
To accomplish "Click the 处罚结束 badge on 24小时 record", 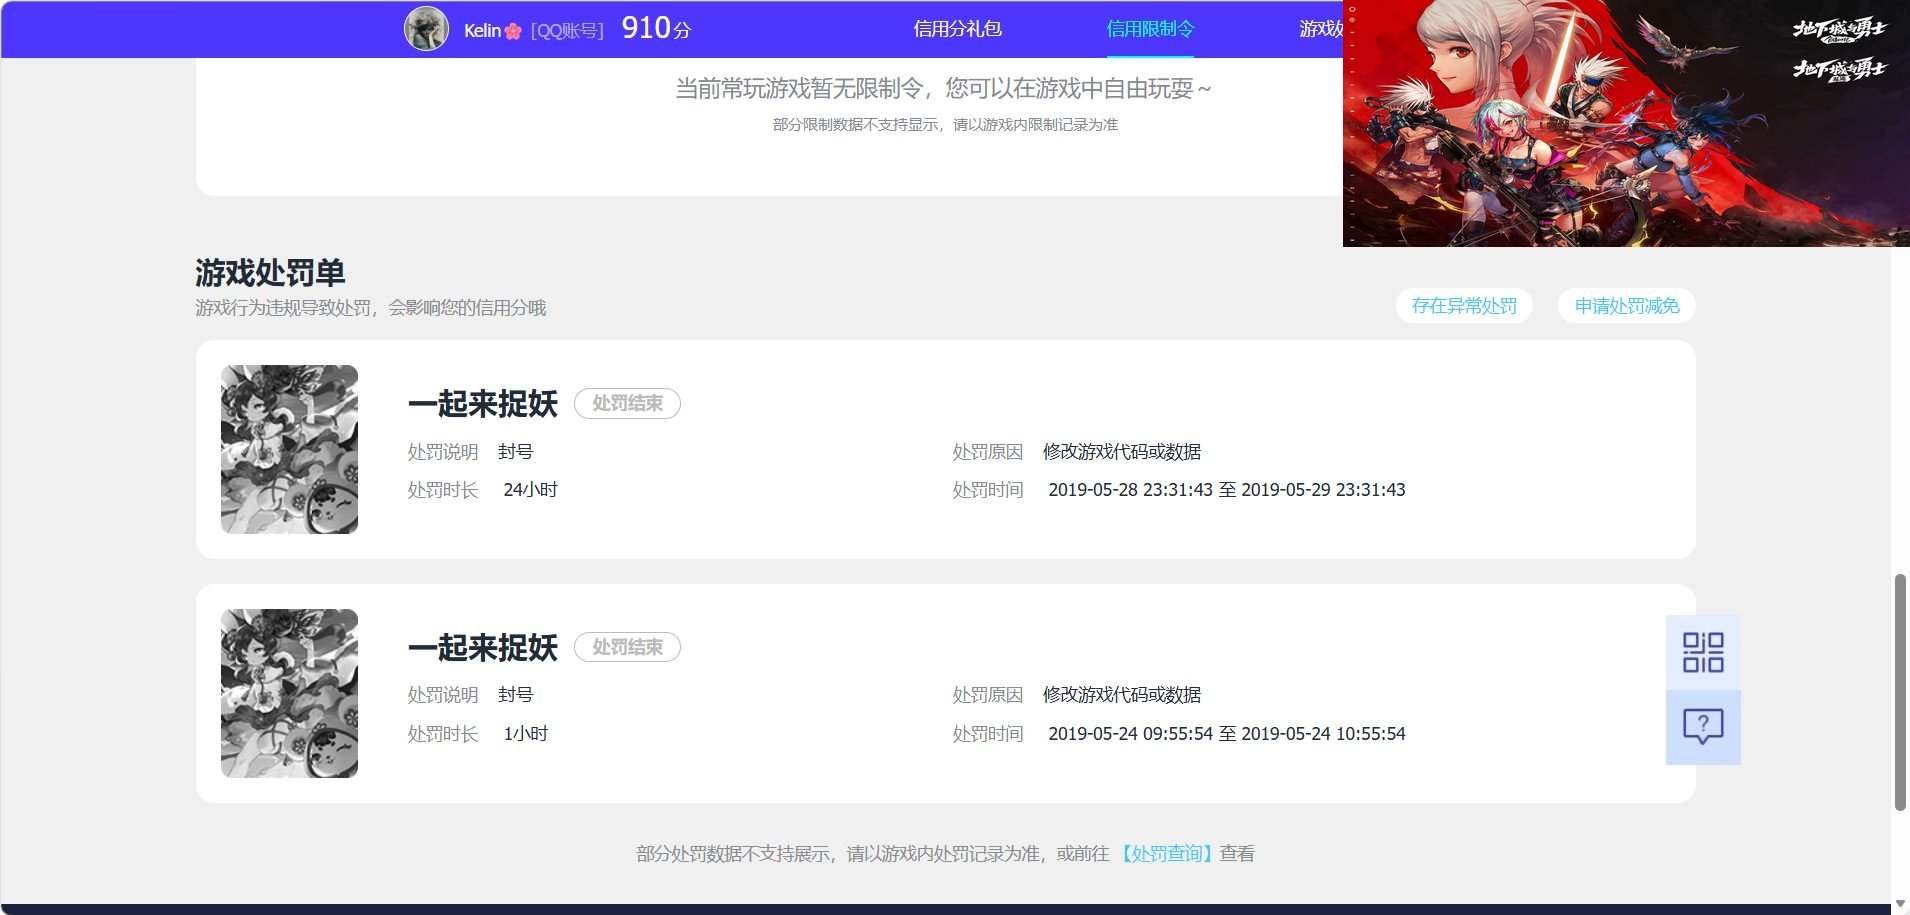I will 627,403.
